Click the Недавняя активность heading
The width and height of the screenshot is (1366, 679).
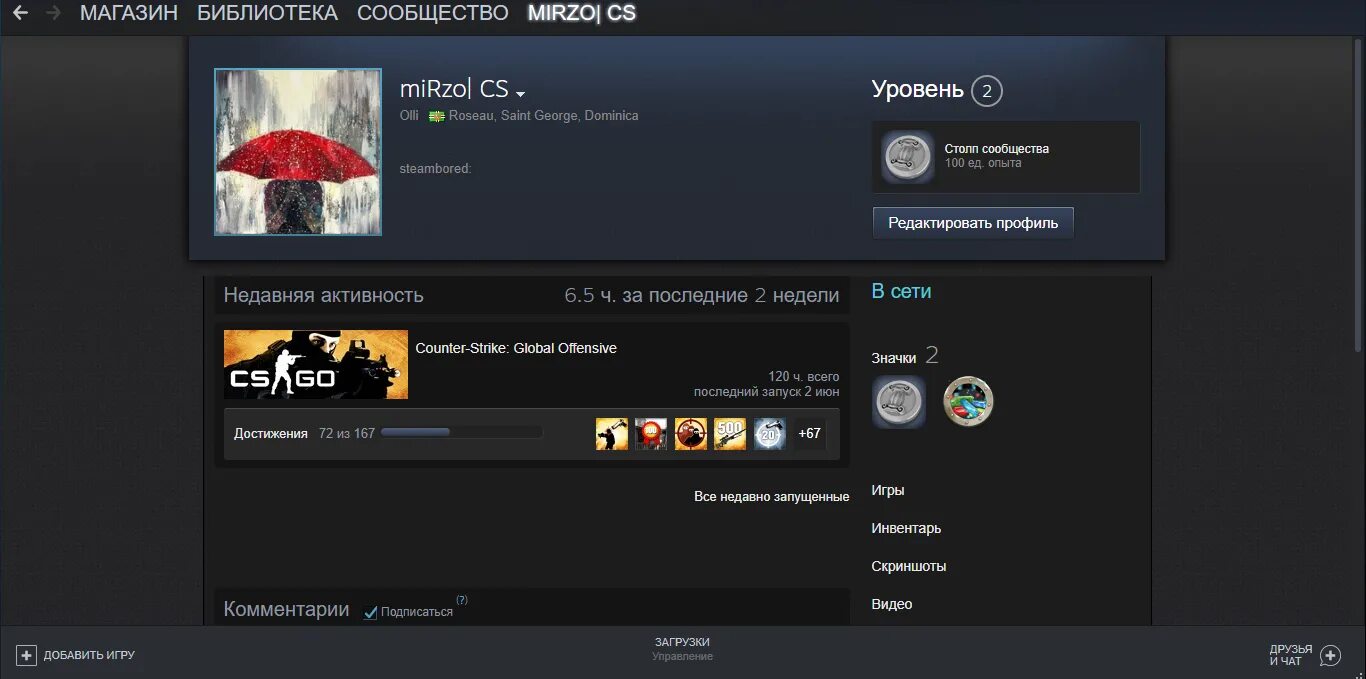[x=323, y=295]
